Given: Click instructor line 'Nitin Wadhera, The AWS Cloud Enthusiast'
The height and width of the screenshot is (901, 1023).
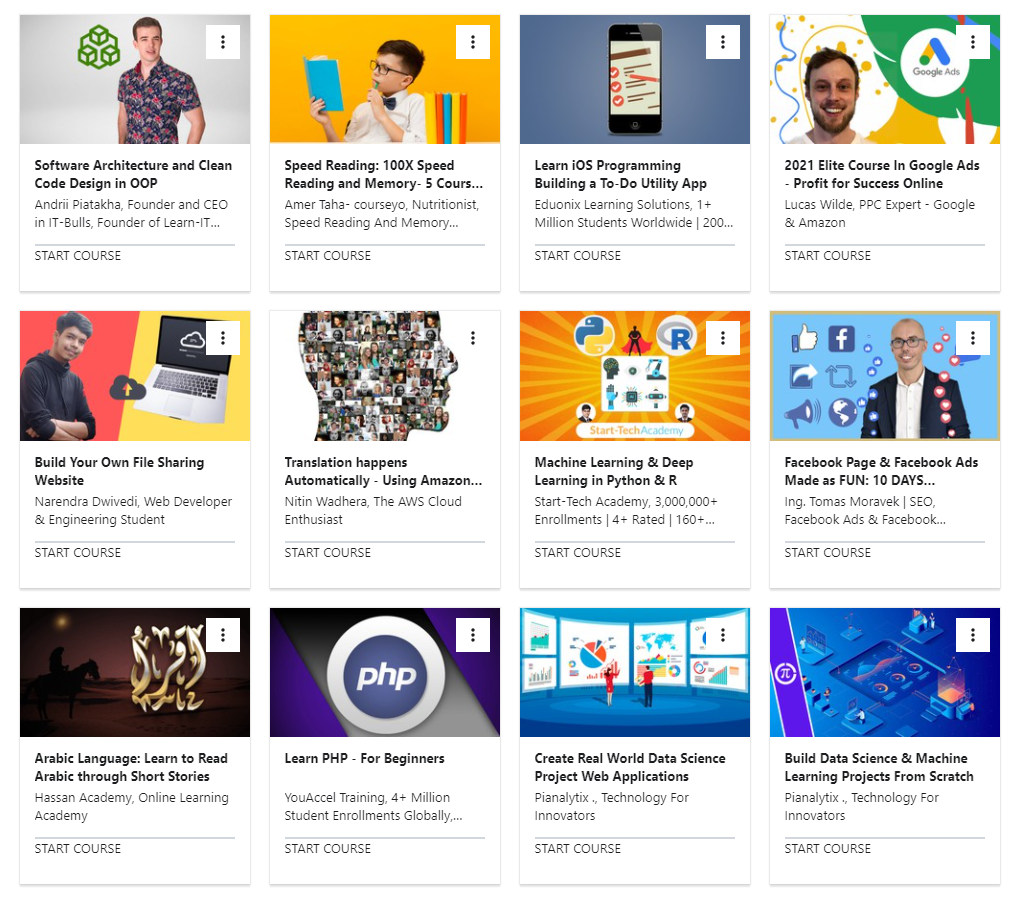Looking at the screenshot, I should pos(373,511).
